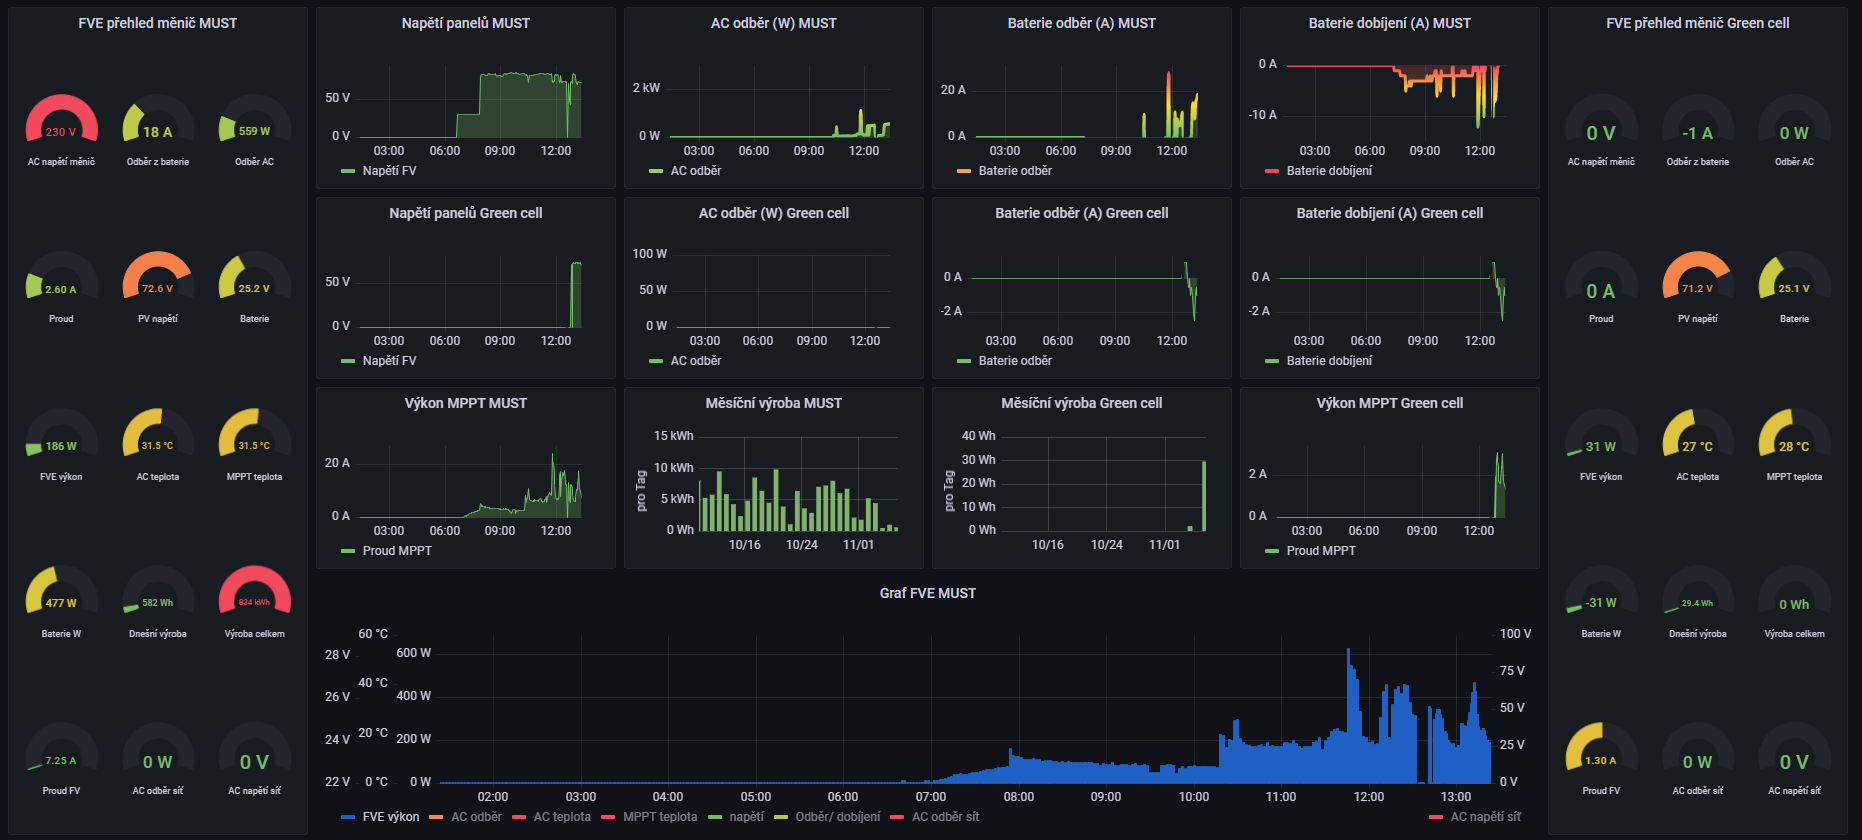
Task: Toggle Proud MPPT series in Výkon MPPT MUST
Action: 396,551
